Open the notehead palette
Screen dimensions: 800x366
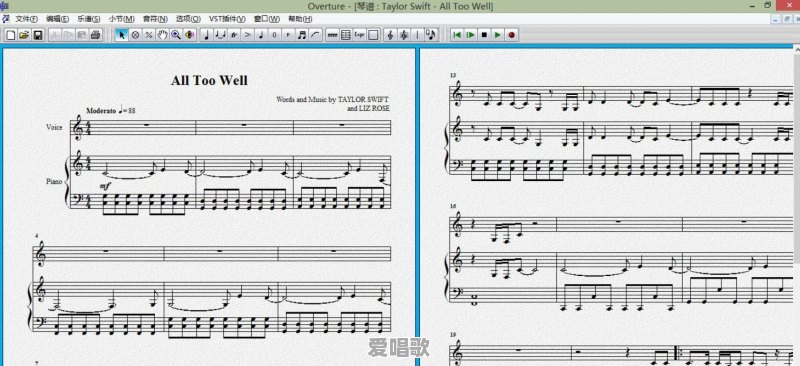pos(261,35)
